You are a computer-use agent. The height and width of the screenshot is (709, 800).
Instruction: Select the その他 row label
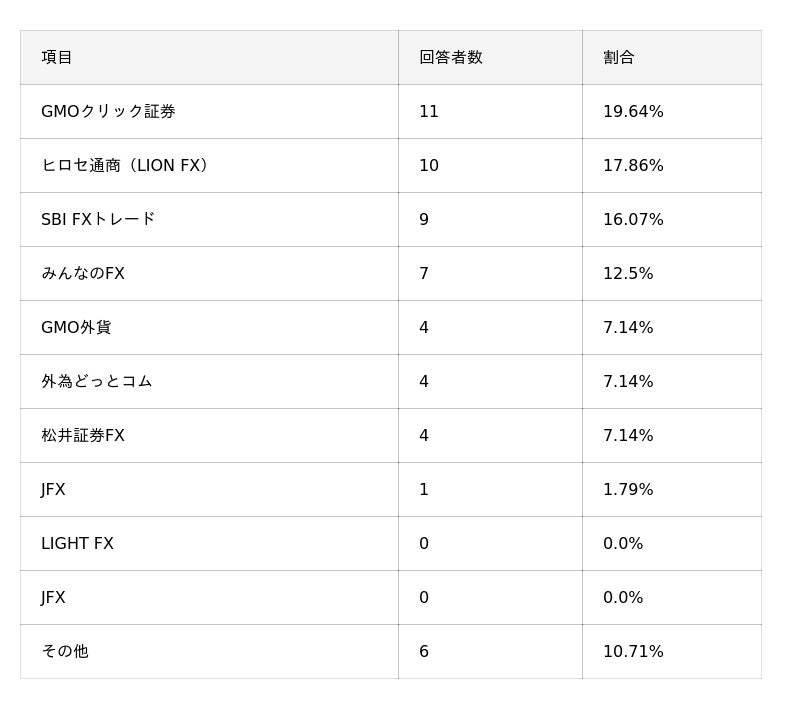coord(64,651)
